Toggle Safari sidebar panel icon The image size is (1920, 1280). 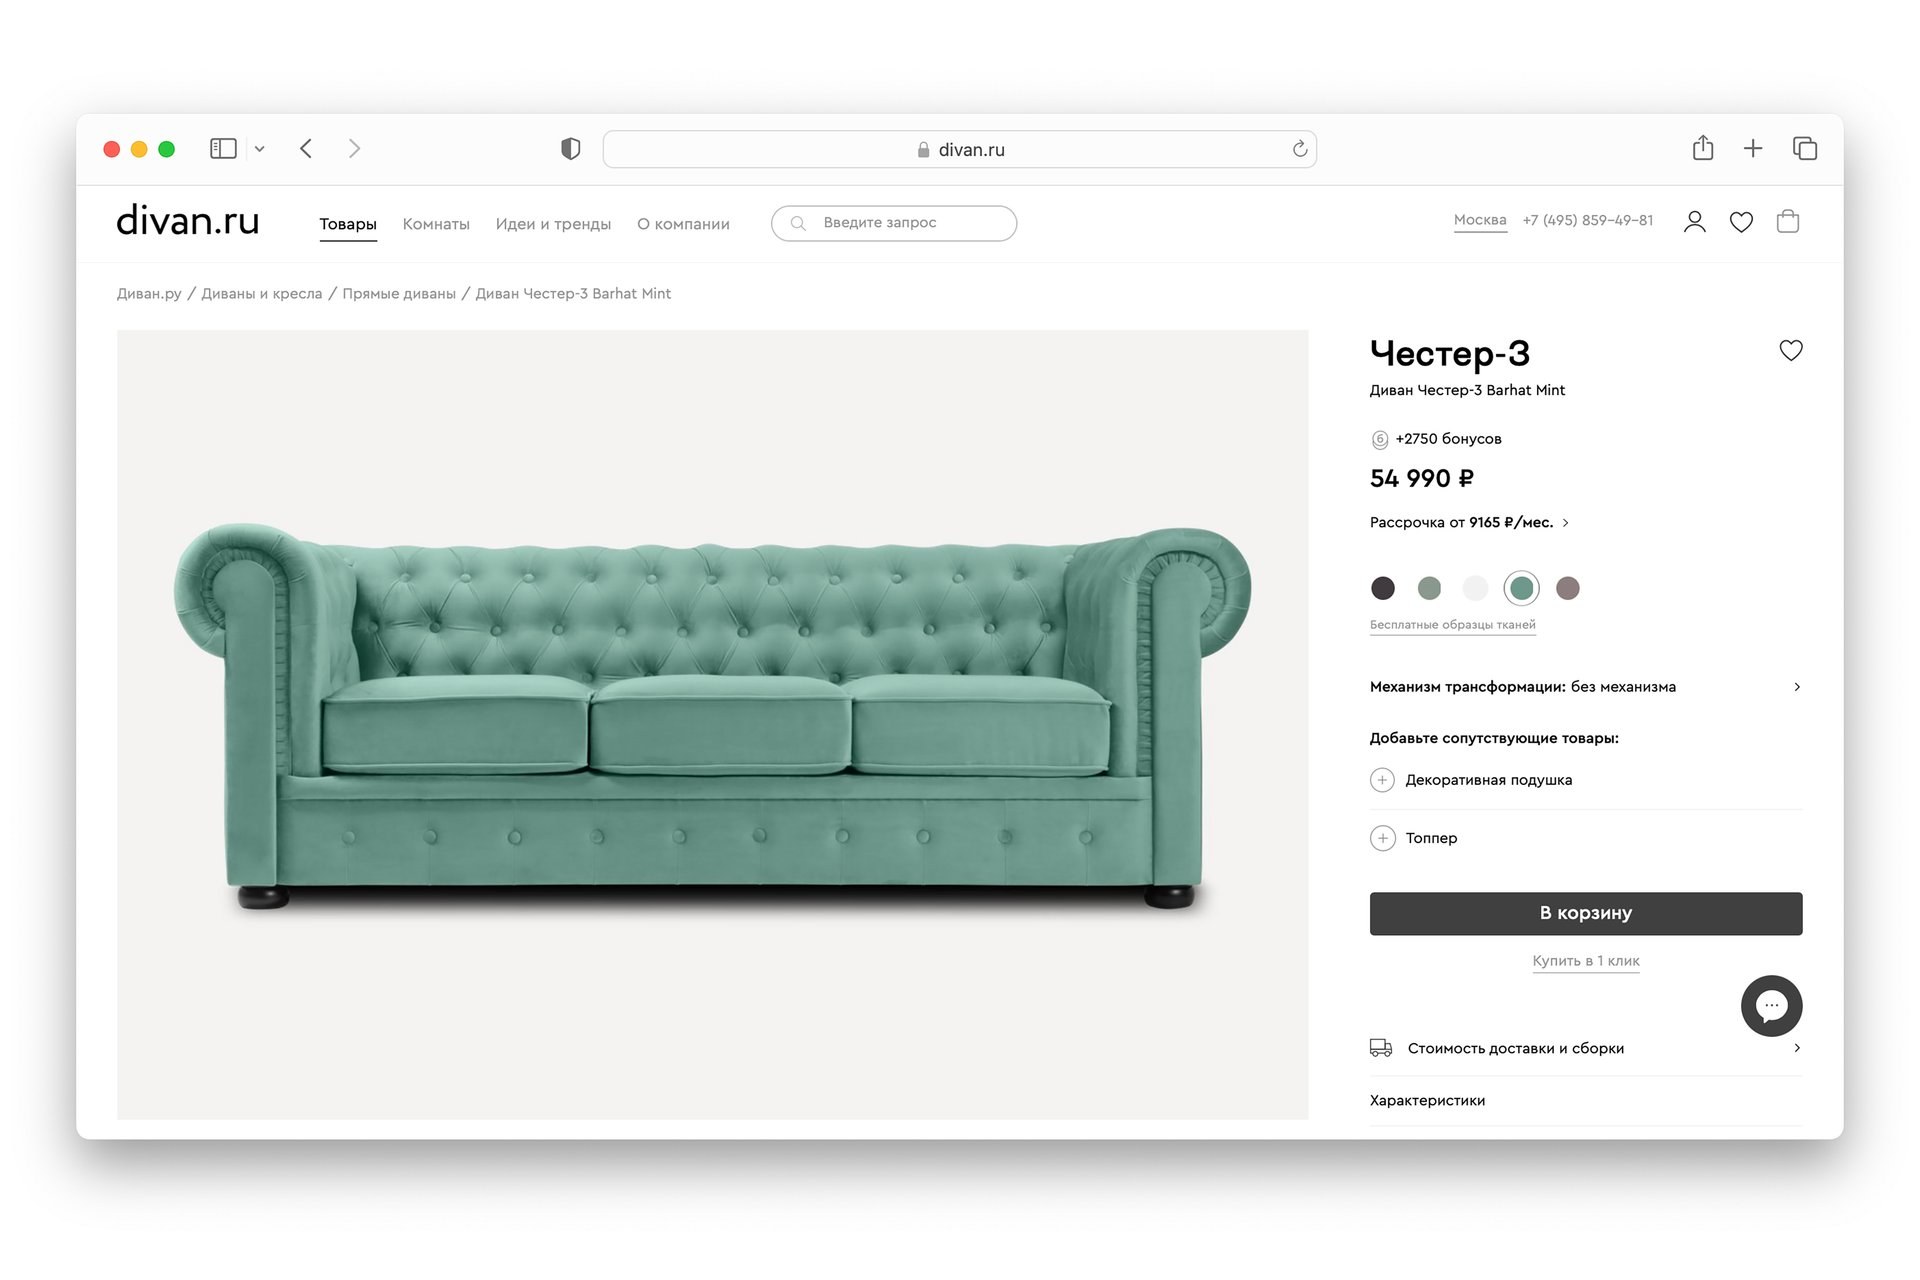pos(223,149)
